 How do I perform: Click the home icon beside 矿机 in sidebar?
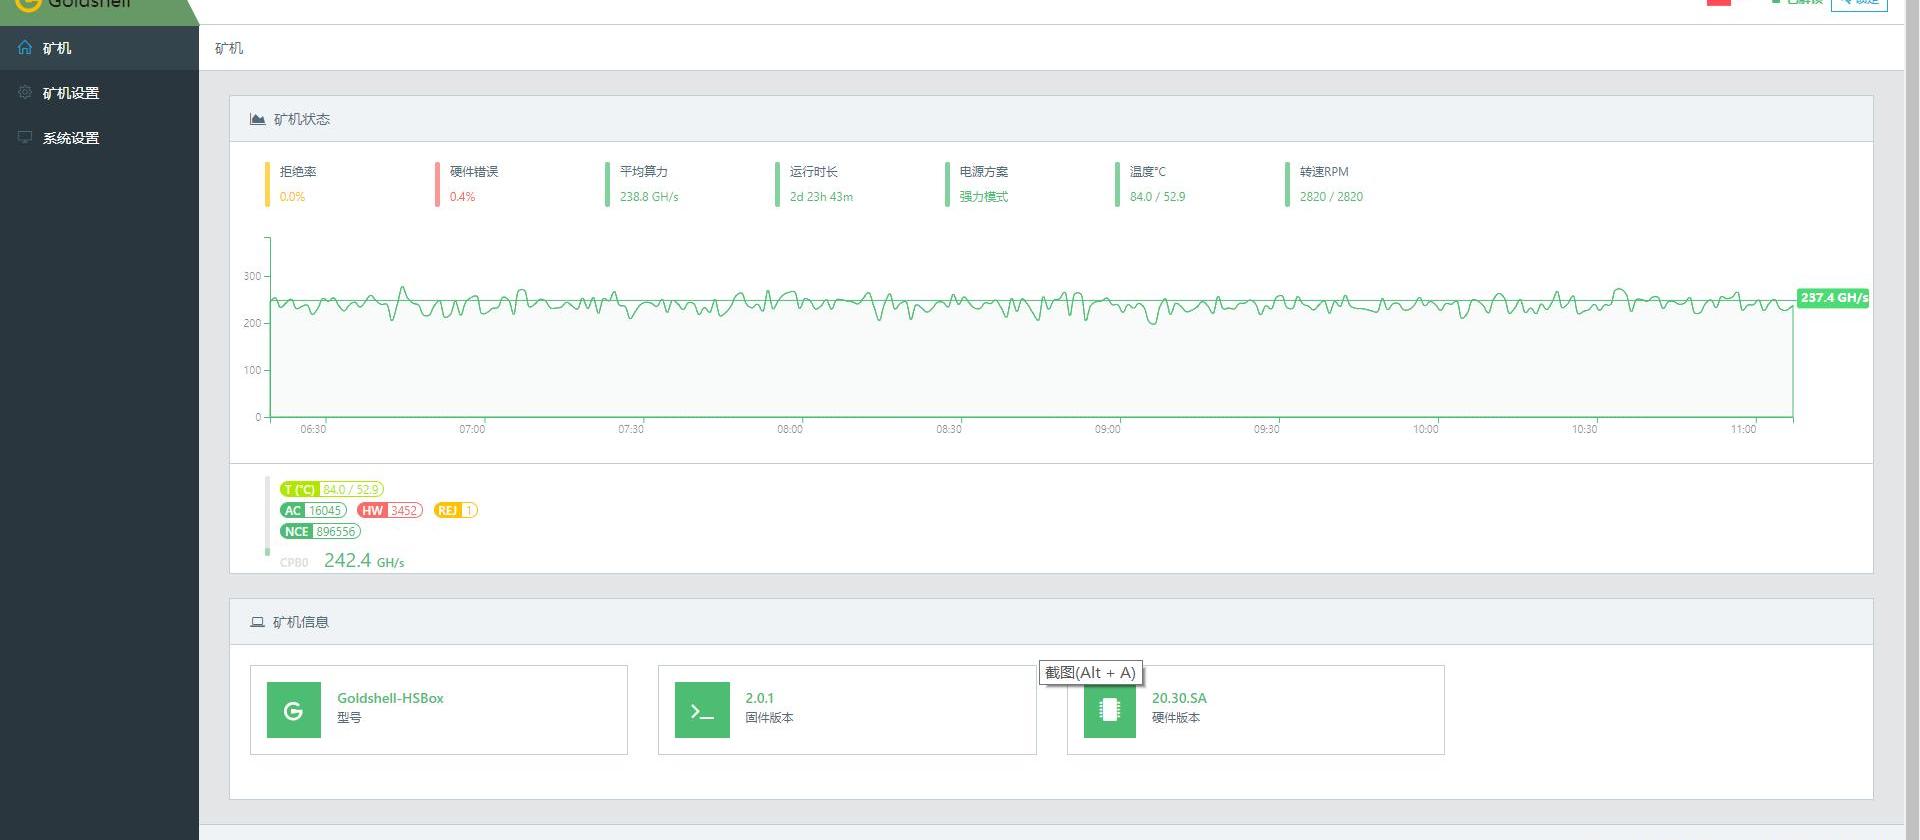coord(25,47)
